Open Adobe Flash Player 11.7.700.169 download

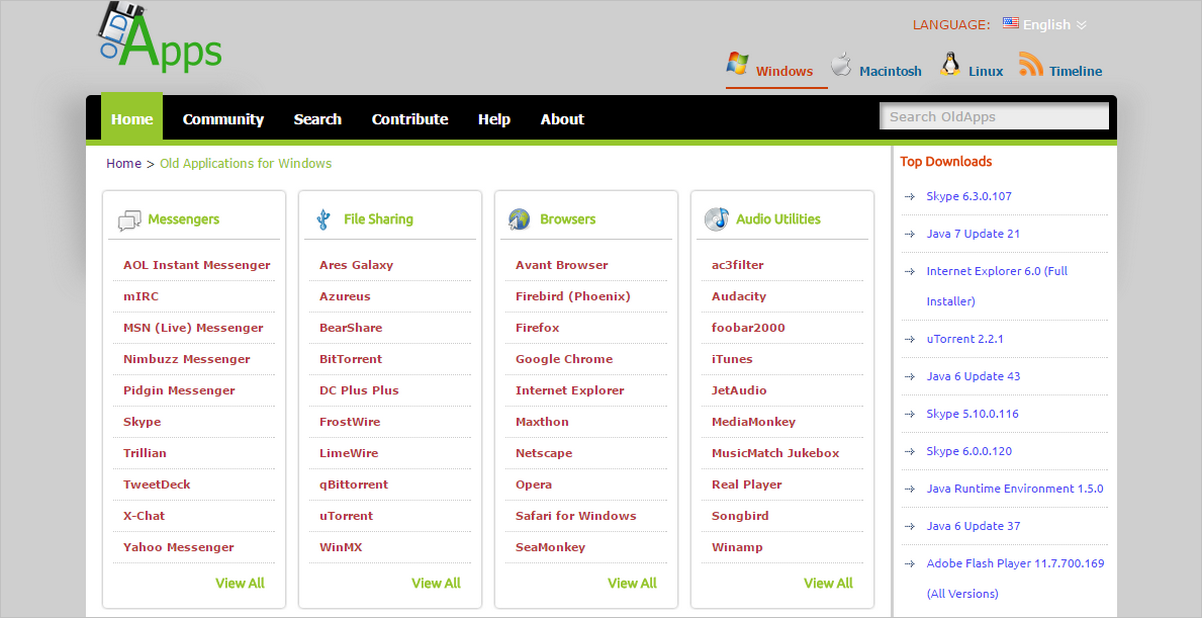(1015, 578)
